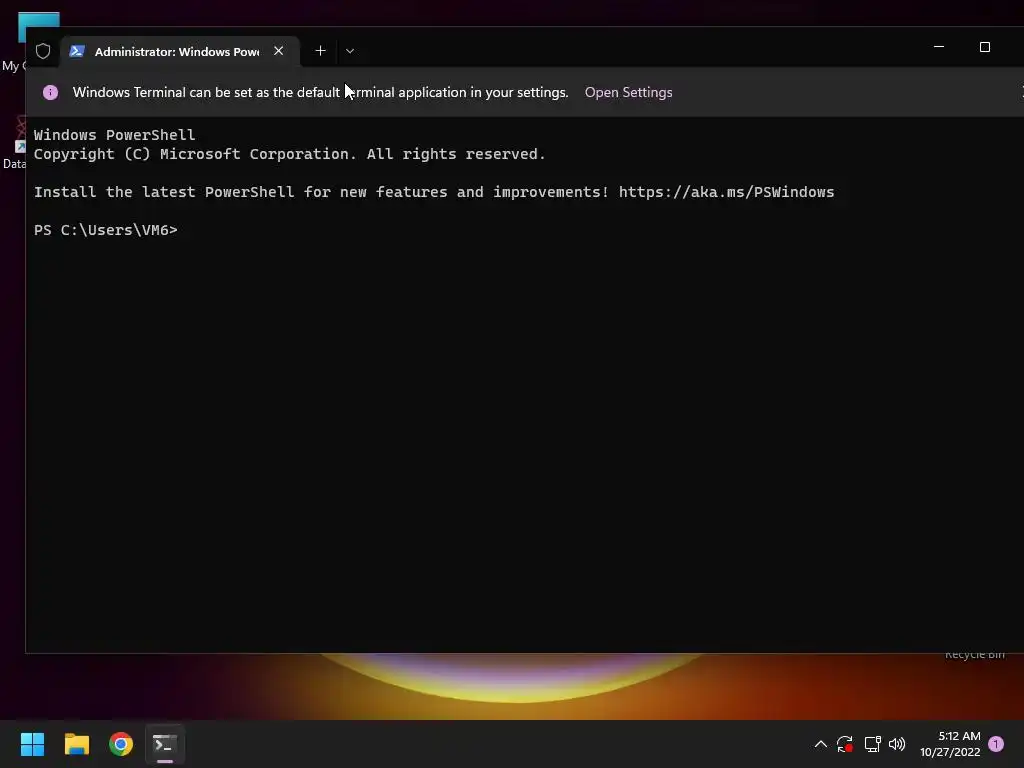Click the Windows PowerShell header text
The height and width of the screenshot is (768, 1024).
pyautogui.click(x=114, y=135)
